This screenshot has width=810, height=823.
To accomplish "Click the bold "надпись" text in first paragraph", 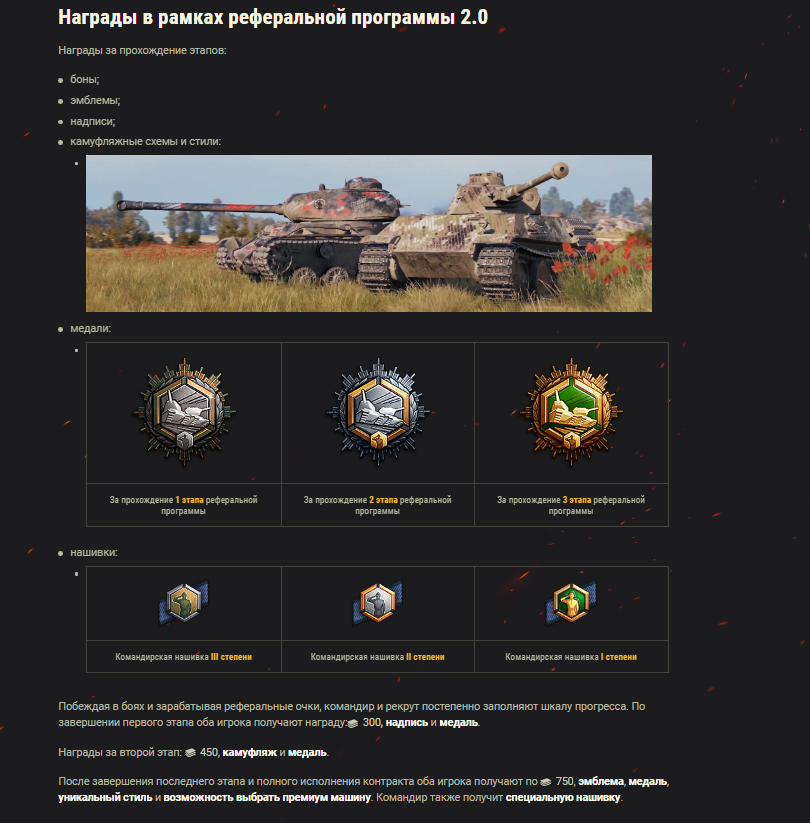I will click(x=407, y=722).
